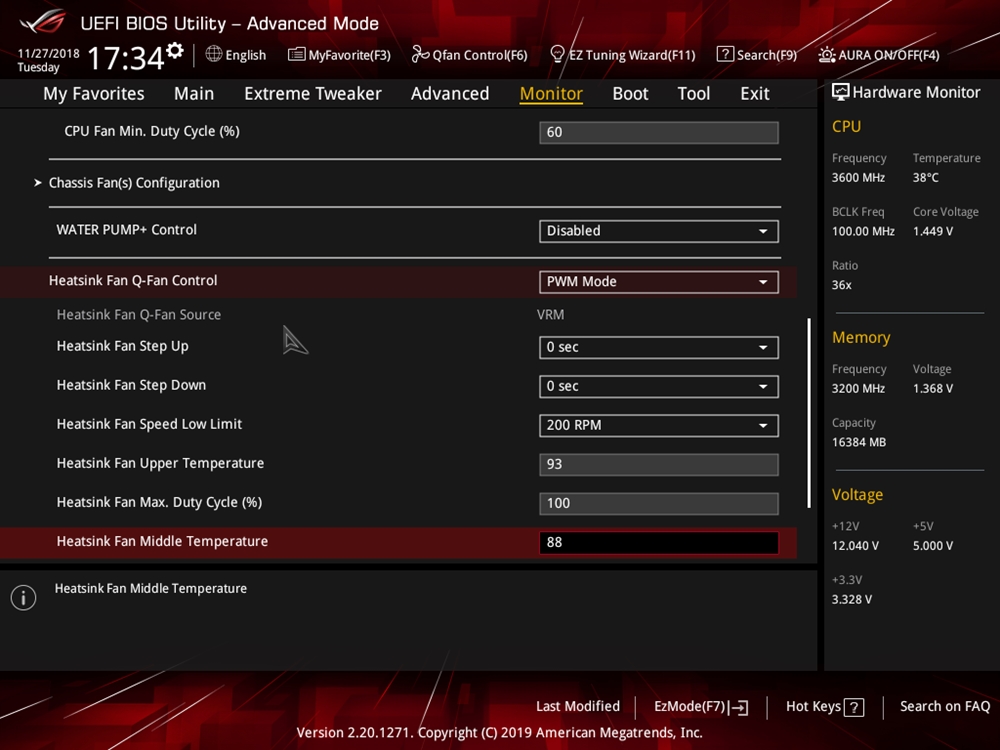Edit CPU Fan Min. Duty Cycle field
The height and width of the screenshot is (750, 1000).
pos(659,132)
